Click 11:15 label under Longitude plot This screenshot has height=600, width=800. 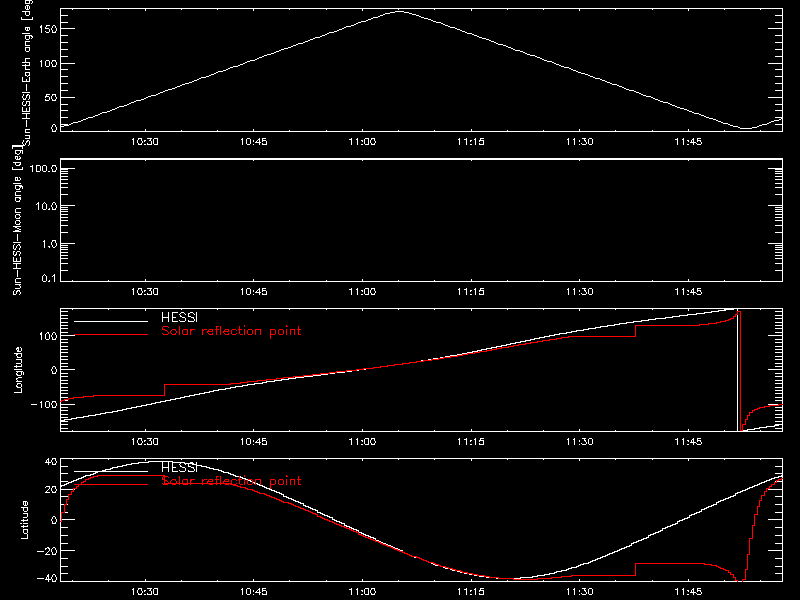pos(471,442)
